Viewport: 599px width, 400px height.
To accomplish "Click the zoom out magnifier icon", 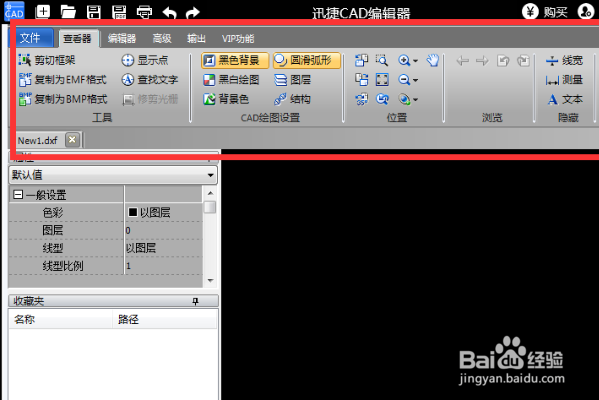I will pyautogui.click(x=404, y=80).
